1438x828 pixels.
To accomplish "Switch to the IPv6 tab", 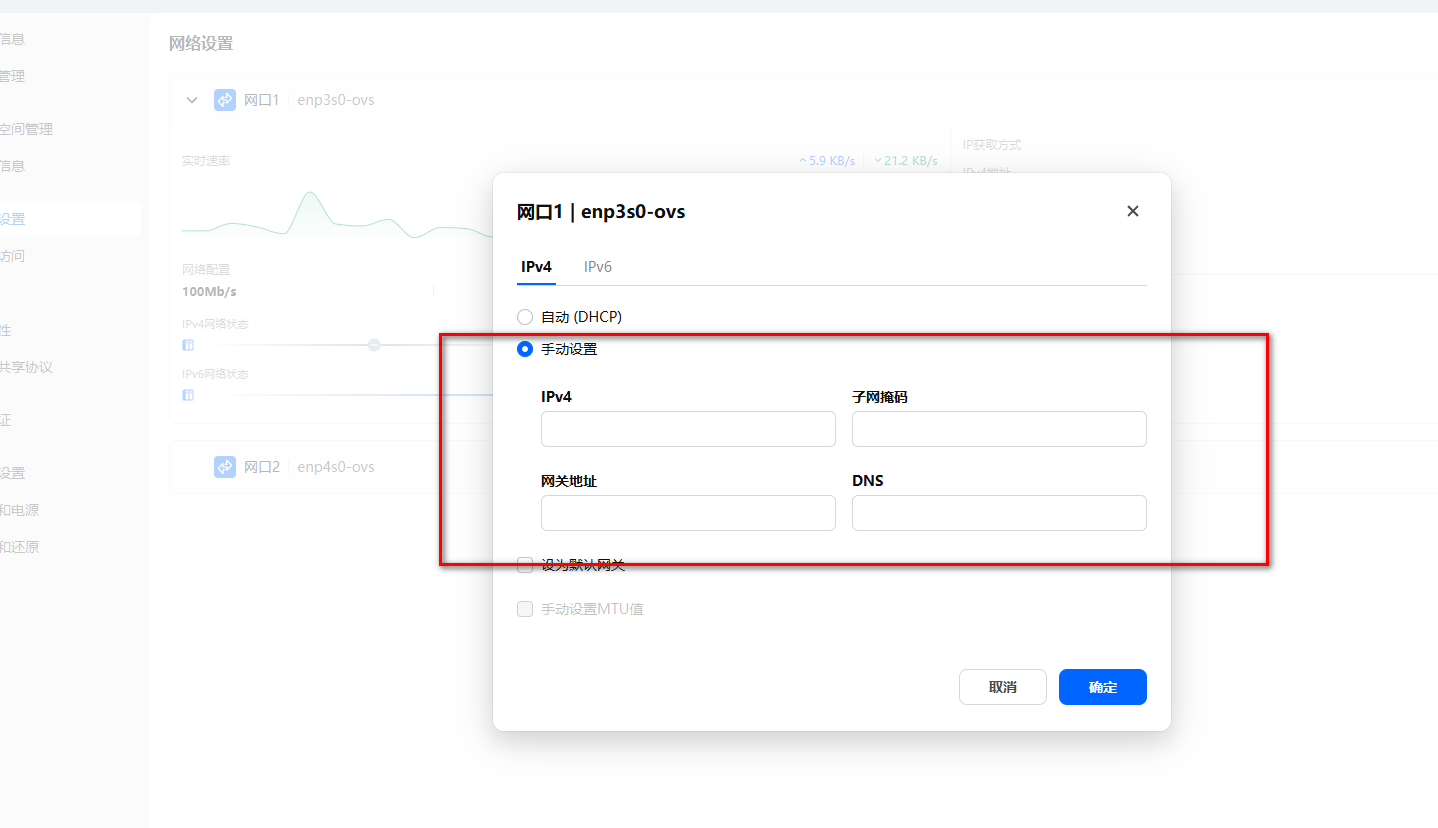I will click(x=598, y=267).
